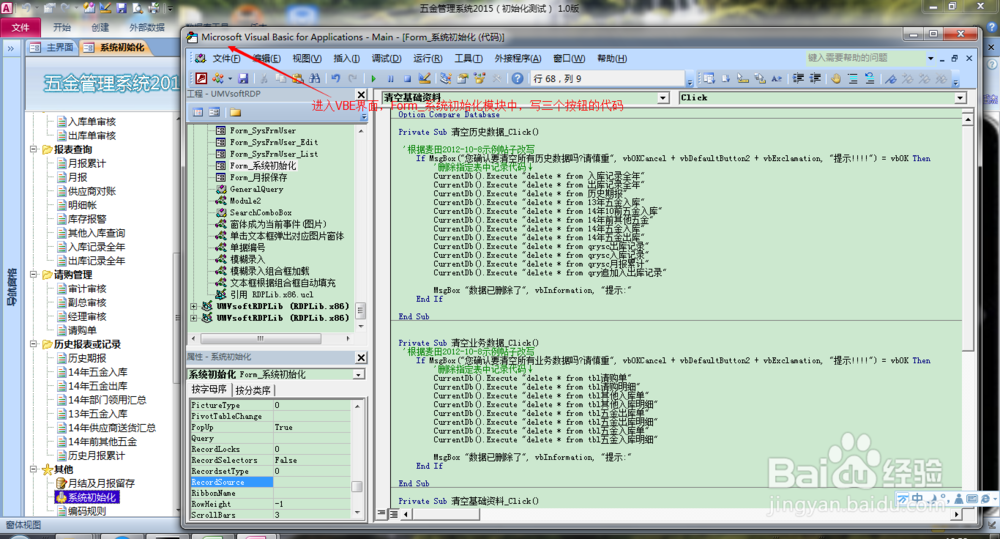Switch to 主界面 document tab in Access

click(52, 48)
